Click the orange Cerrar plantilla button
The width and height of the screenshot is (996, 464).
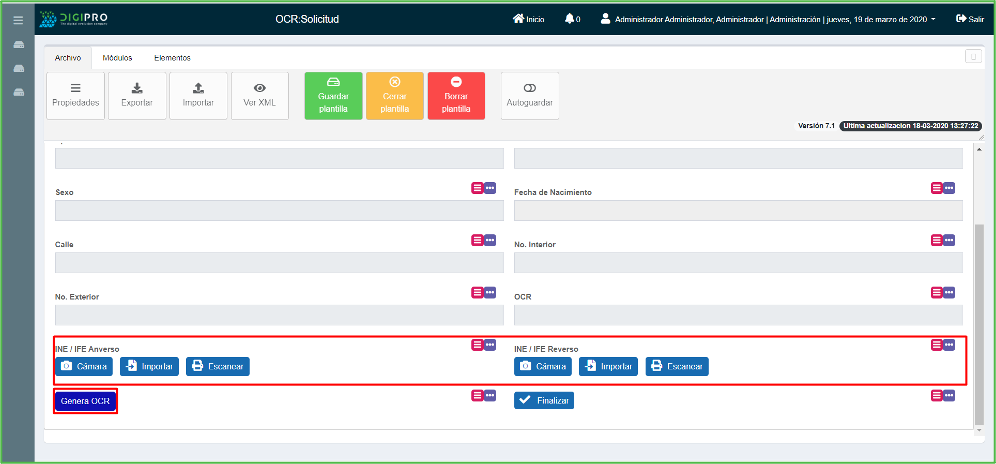(x=394, y=96)
